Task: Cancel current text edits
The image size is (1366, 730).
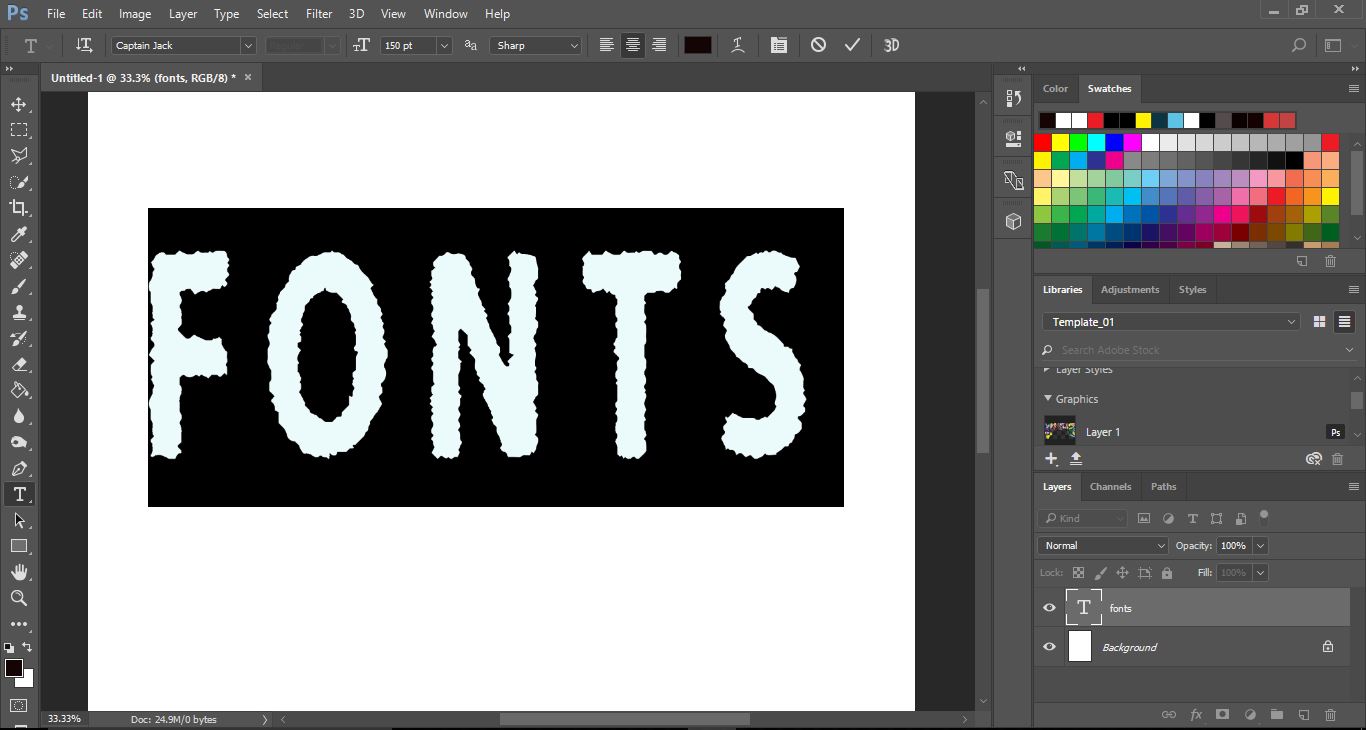Action: [x=818, y=45]
